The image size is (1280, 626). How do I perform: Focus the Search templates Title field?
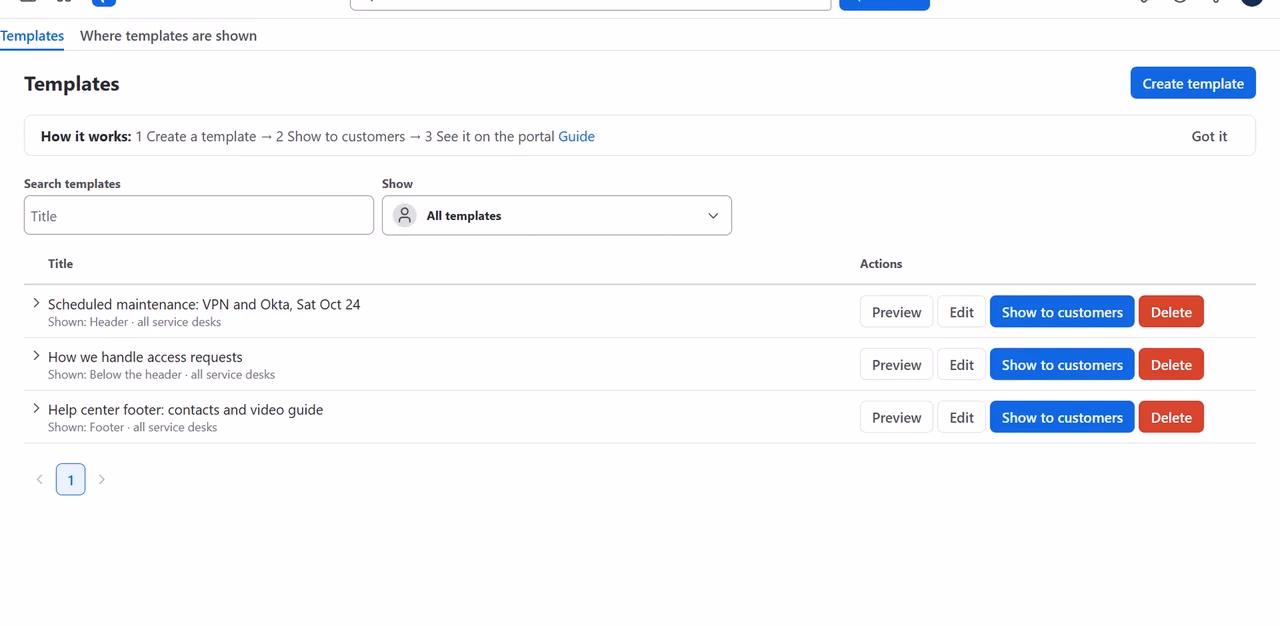click(x=199, y=215)
